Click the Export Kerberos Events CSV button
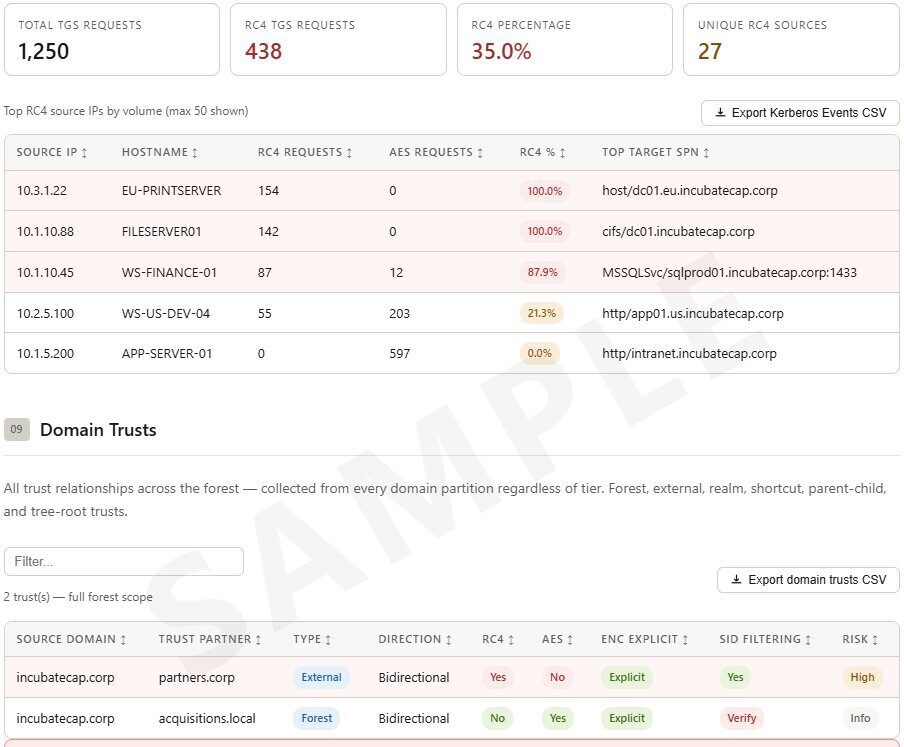Viewport: 904px width, 747px height. [x=799, y=113]
